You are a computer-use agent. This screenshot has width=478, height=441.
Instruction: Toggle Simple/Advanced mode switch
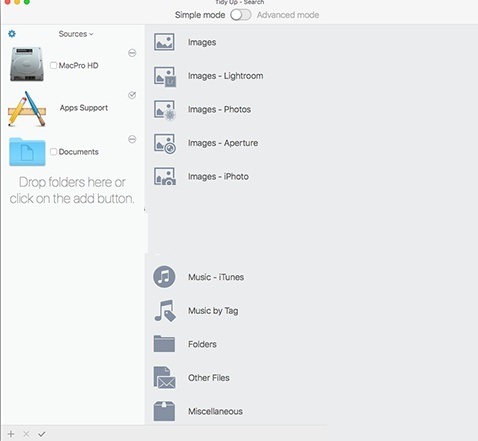[241, 15]
